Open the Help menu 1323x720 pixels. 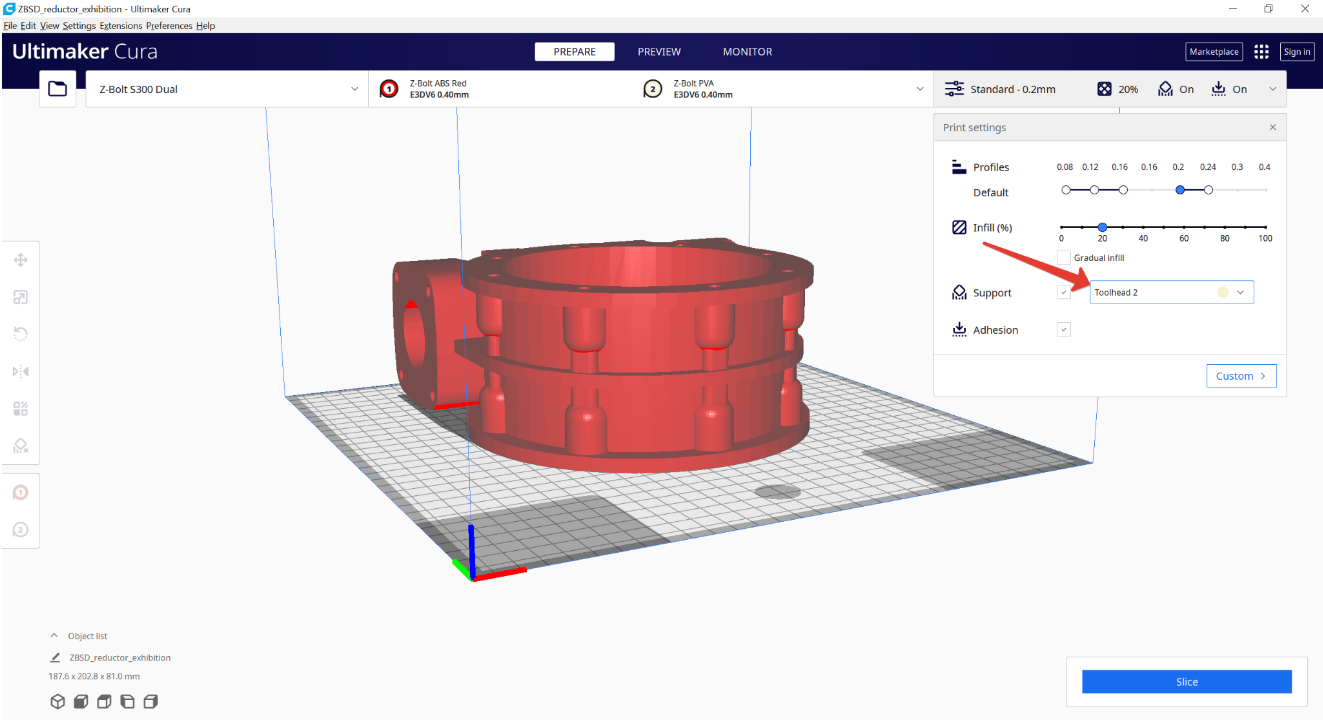[x=205, y=26]
